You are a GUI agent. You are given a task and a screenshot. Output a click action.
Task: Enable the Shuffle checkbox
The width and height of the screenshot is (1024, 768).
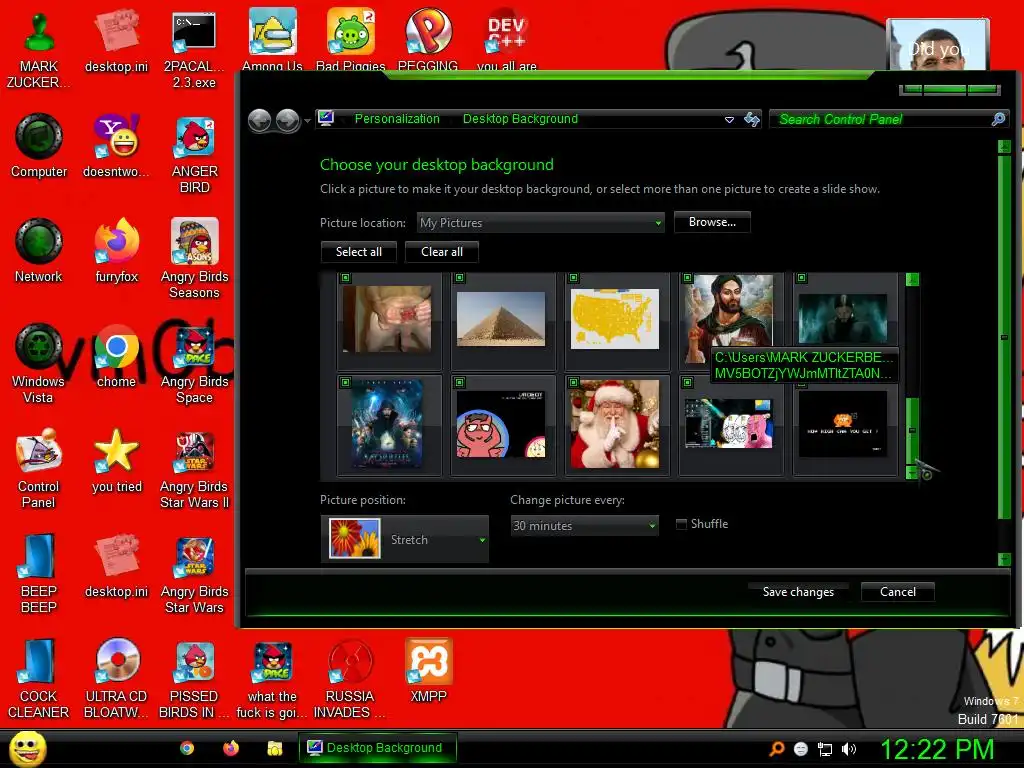tap(681, 524)
